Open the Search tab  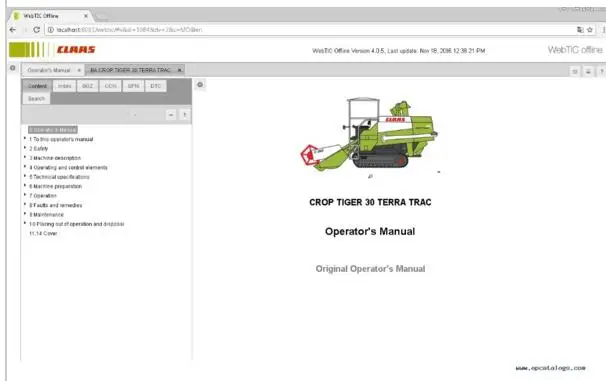[36, 99]
